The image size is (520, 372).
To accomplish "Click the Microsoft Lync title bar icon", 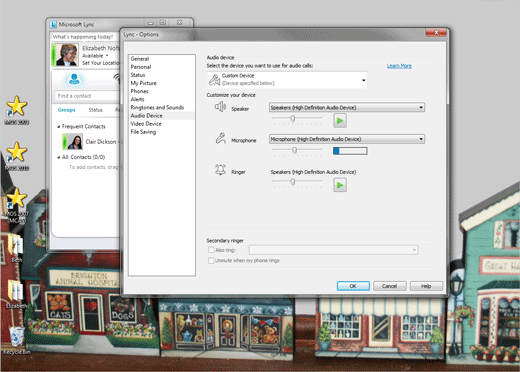I will [x=53, y=24].
